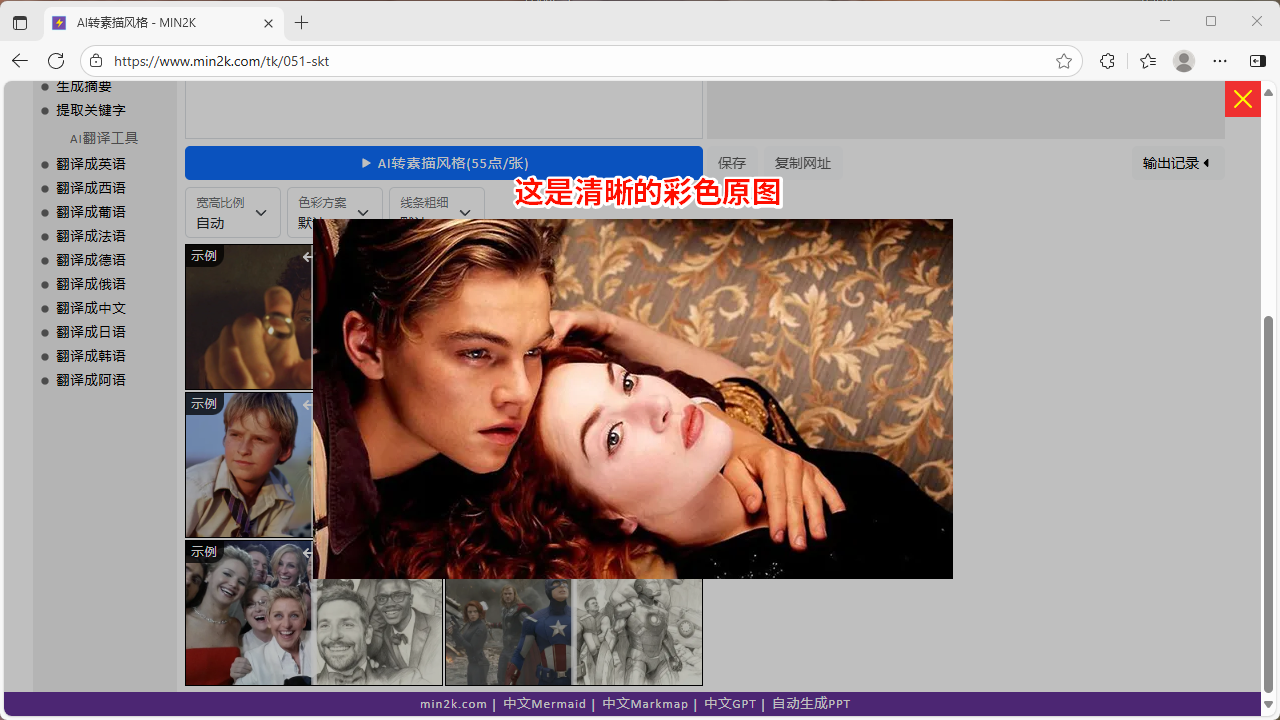
Task: View site information via the lock icon
Action: click(x=96, y=61)
